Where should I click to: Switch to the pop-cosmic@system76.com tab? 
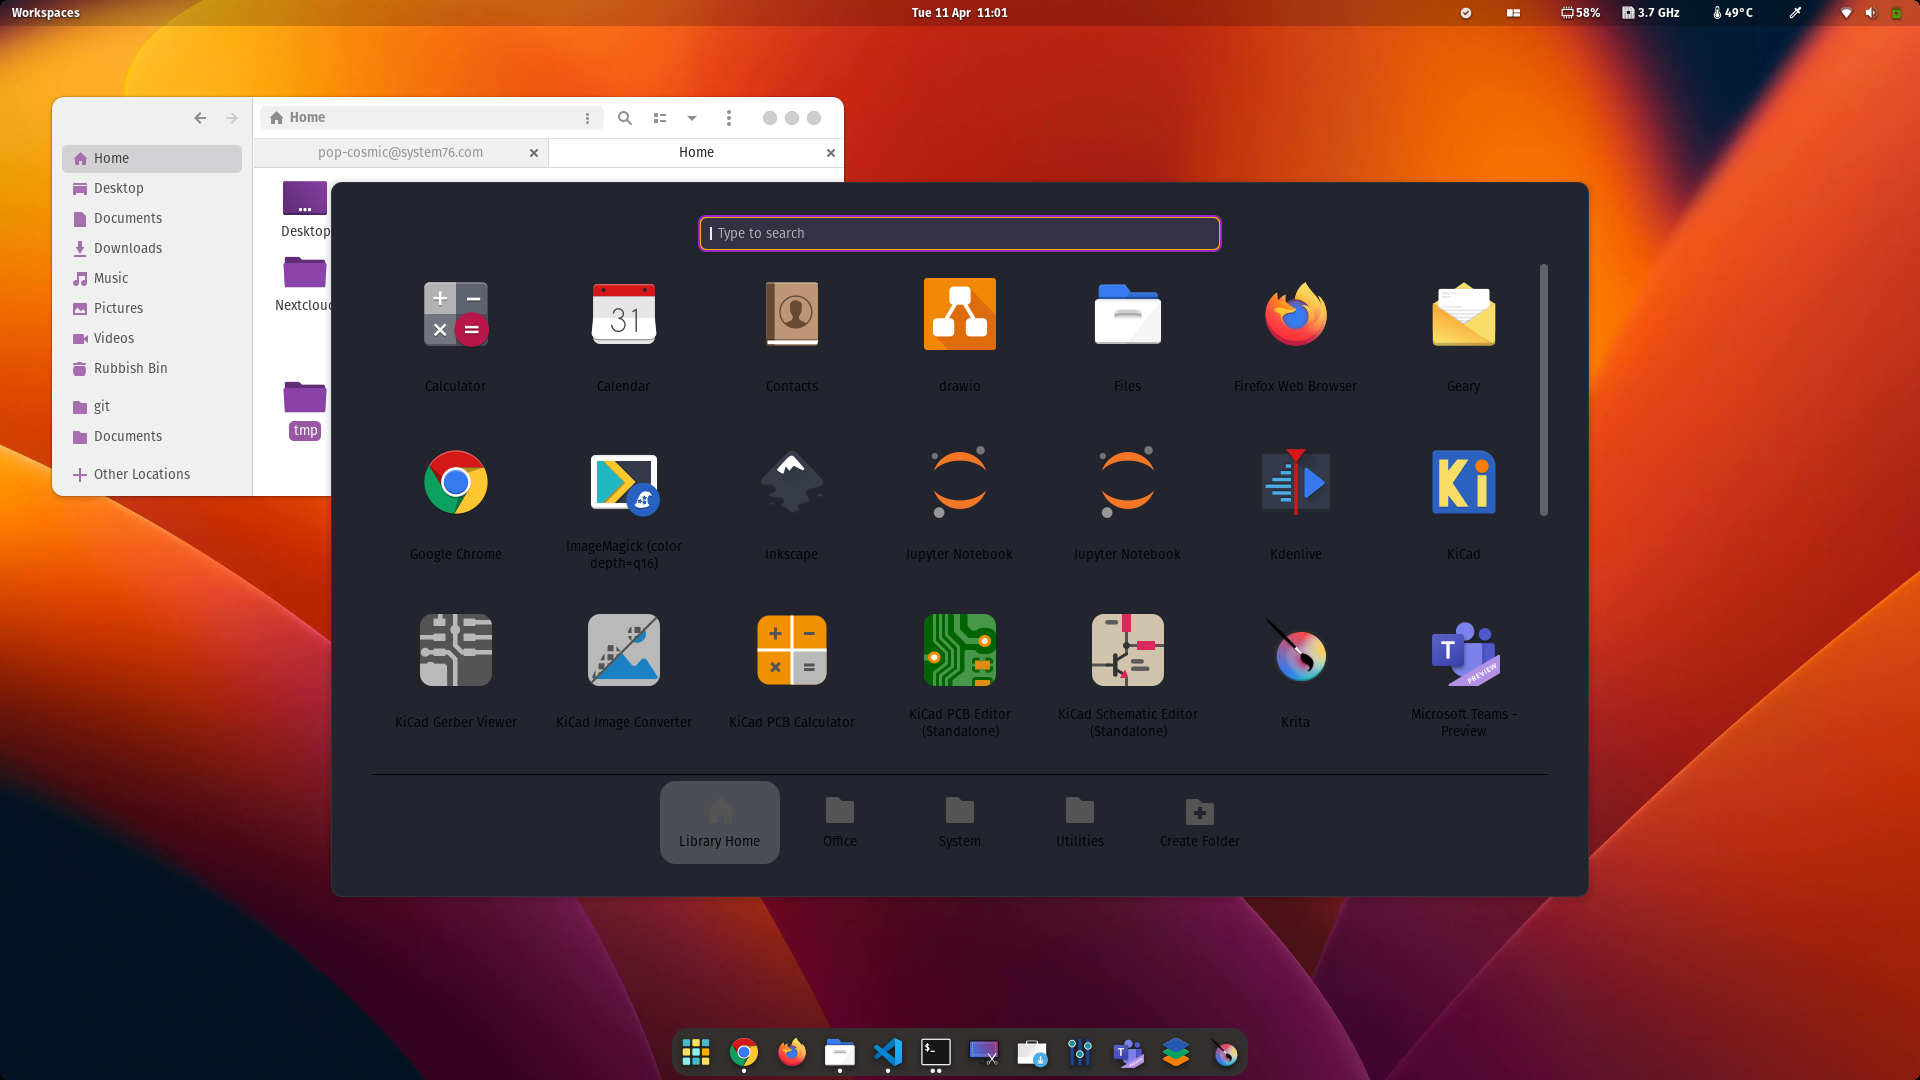[x=400, y=153]
